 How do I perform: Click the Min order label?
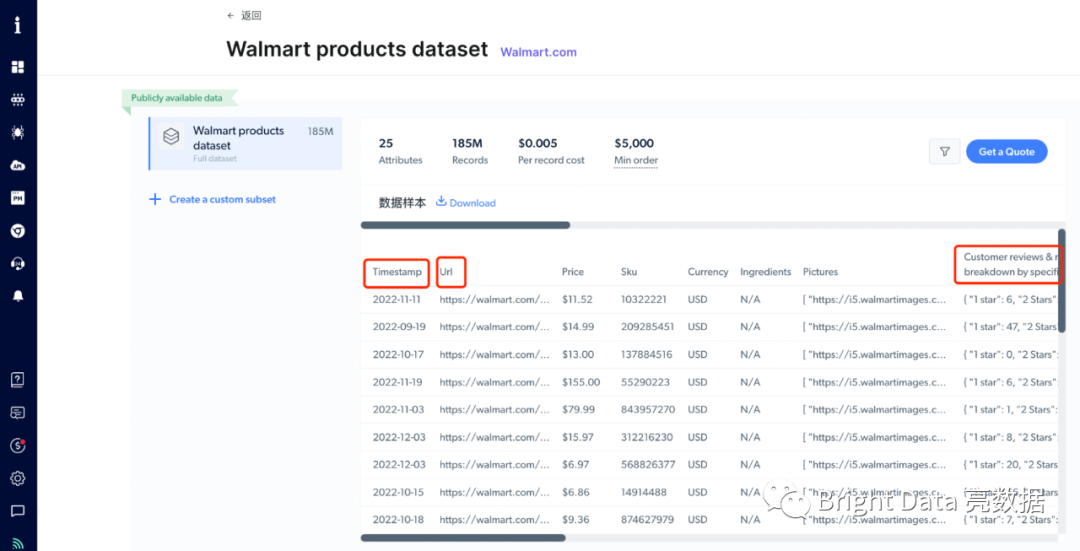(636, 160)
